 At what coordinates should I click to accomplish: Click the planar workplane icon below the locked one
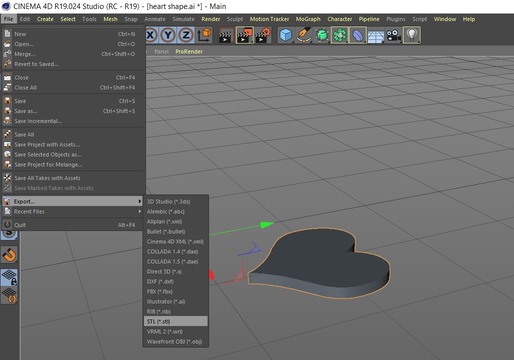point(9,295)
